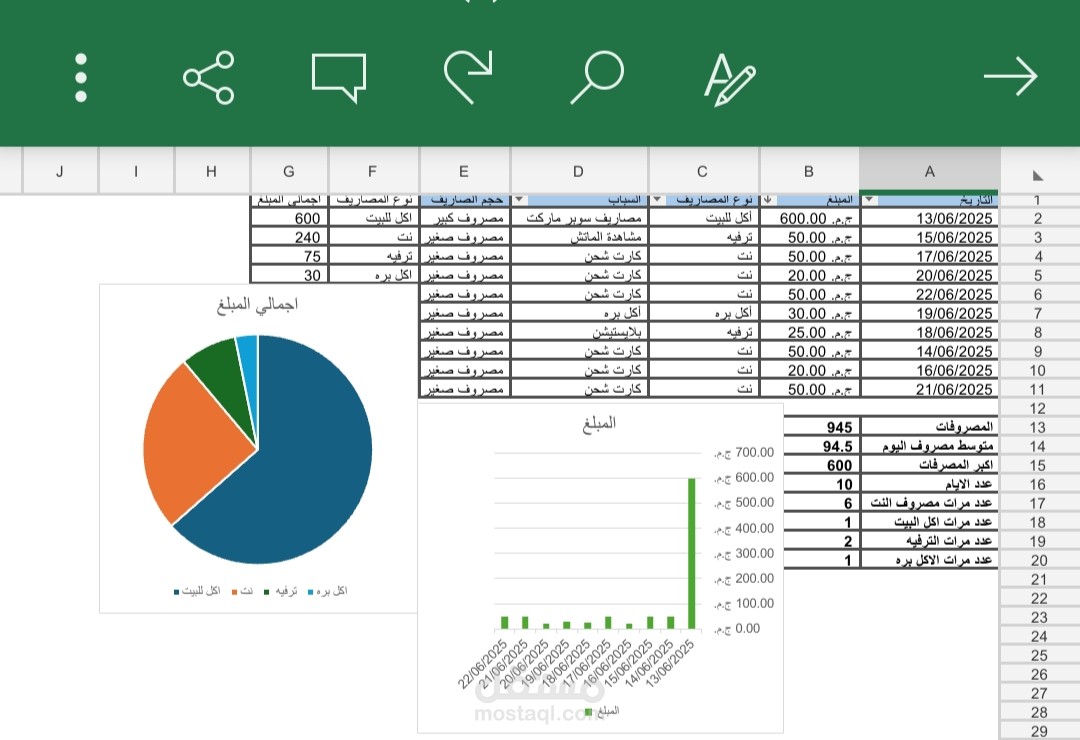This screenshot has width=1080, height=740.
Task: Select column J header
Action: [60, 171]
